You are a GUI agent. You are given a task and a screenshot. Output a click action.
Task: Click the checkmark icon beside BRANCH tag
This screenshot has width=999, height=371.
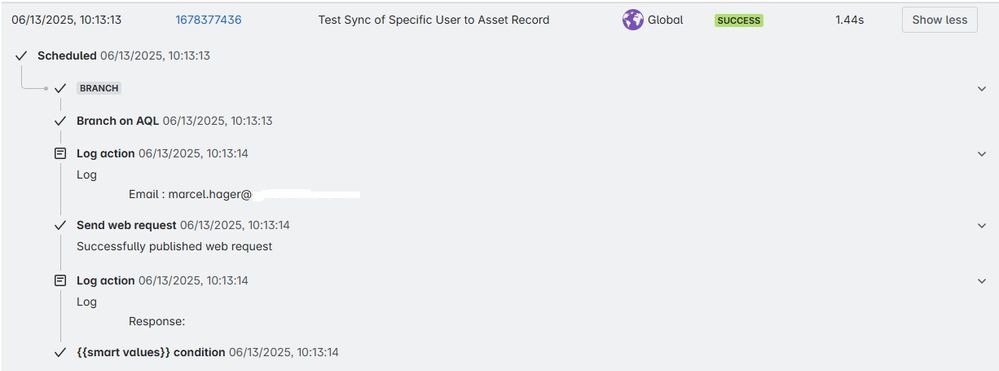[x=61, y=89]
